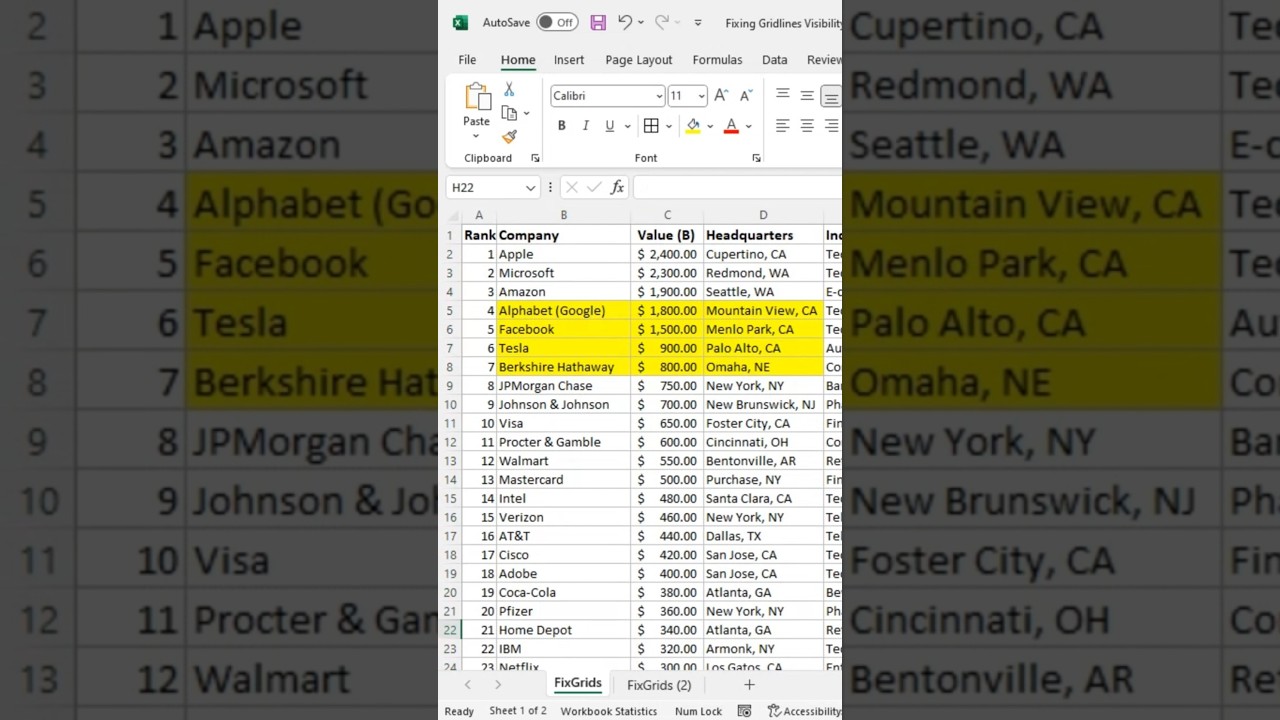This screenshot has height=720, width=1280.
Task: Open the Calibri font name dropdown
Action: click(659, 96)
